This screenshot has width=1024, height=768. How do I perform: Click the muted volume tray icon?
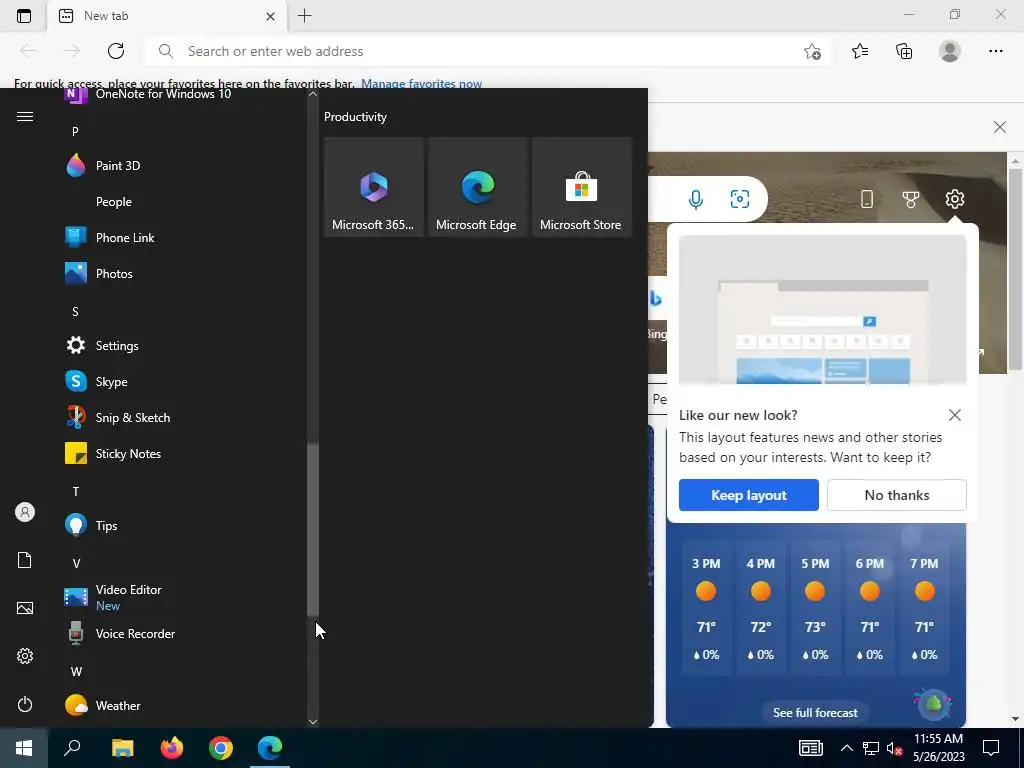pyautogui.click(x=895, y=748)
